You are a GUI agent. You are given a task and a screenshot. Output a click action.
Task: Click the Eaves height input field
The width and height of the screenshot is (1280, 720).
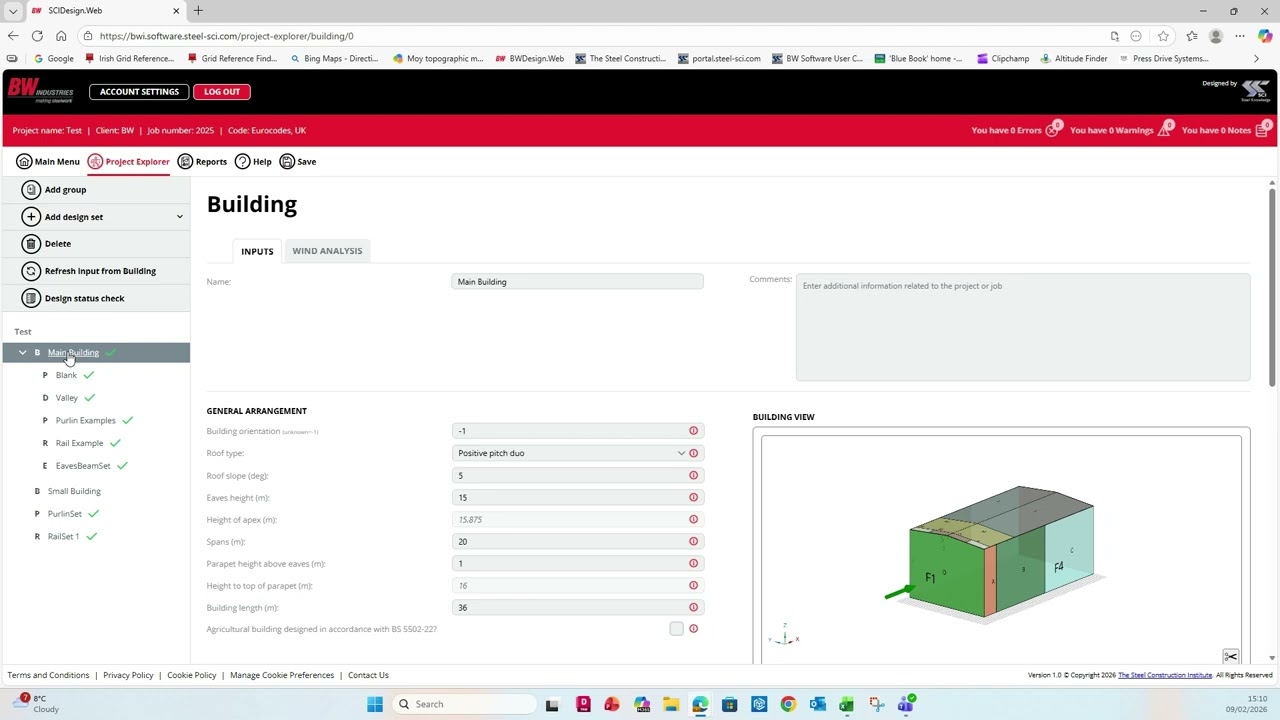[577, 497]
